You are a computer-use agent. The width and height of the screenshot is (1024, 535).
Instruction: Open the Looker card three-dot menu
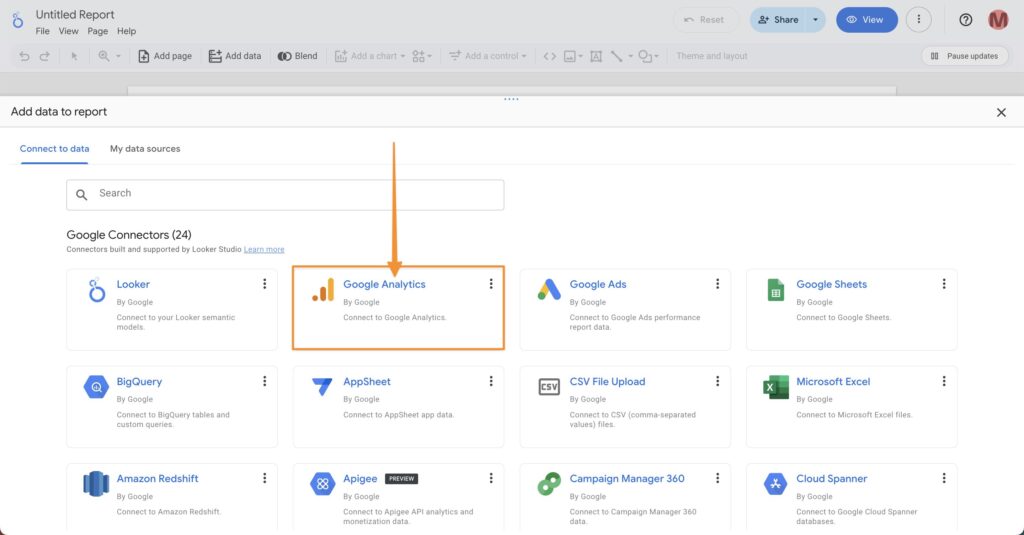(x=264, y=284)
